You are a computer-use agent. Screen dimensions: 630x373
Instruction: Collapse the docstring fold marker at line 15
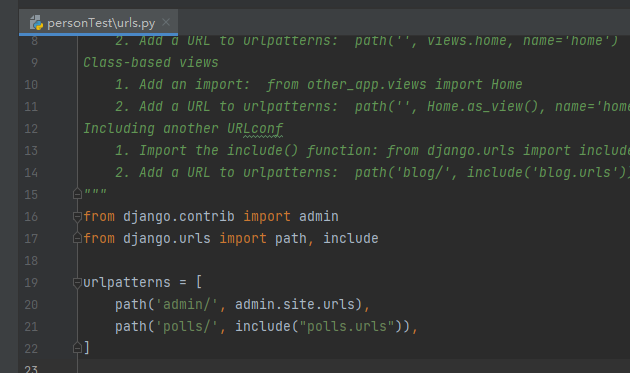[x=78, y=194]
